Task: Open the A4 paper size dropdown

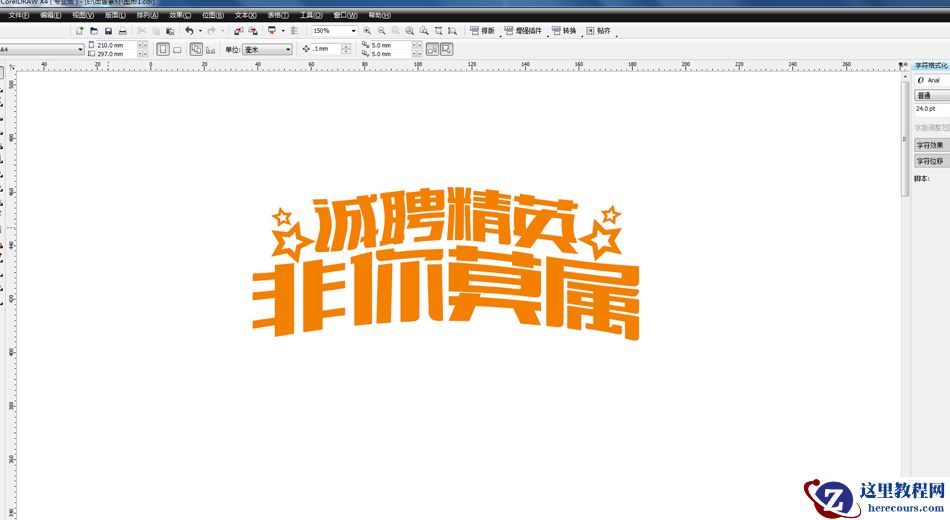Action: click(80, 50)
